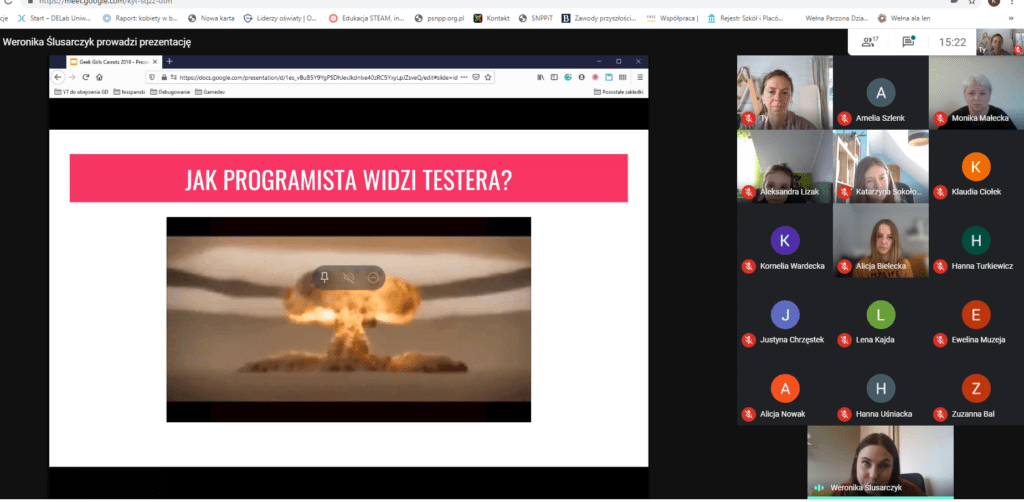This screenshot has width=1024, height=502.
Task: Click the muted mic icon beside Katarzyna Sokoło...
Action: coord(844,192)
